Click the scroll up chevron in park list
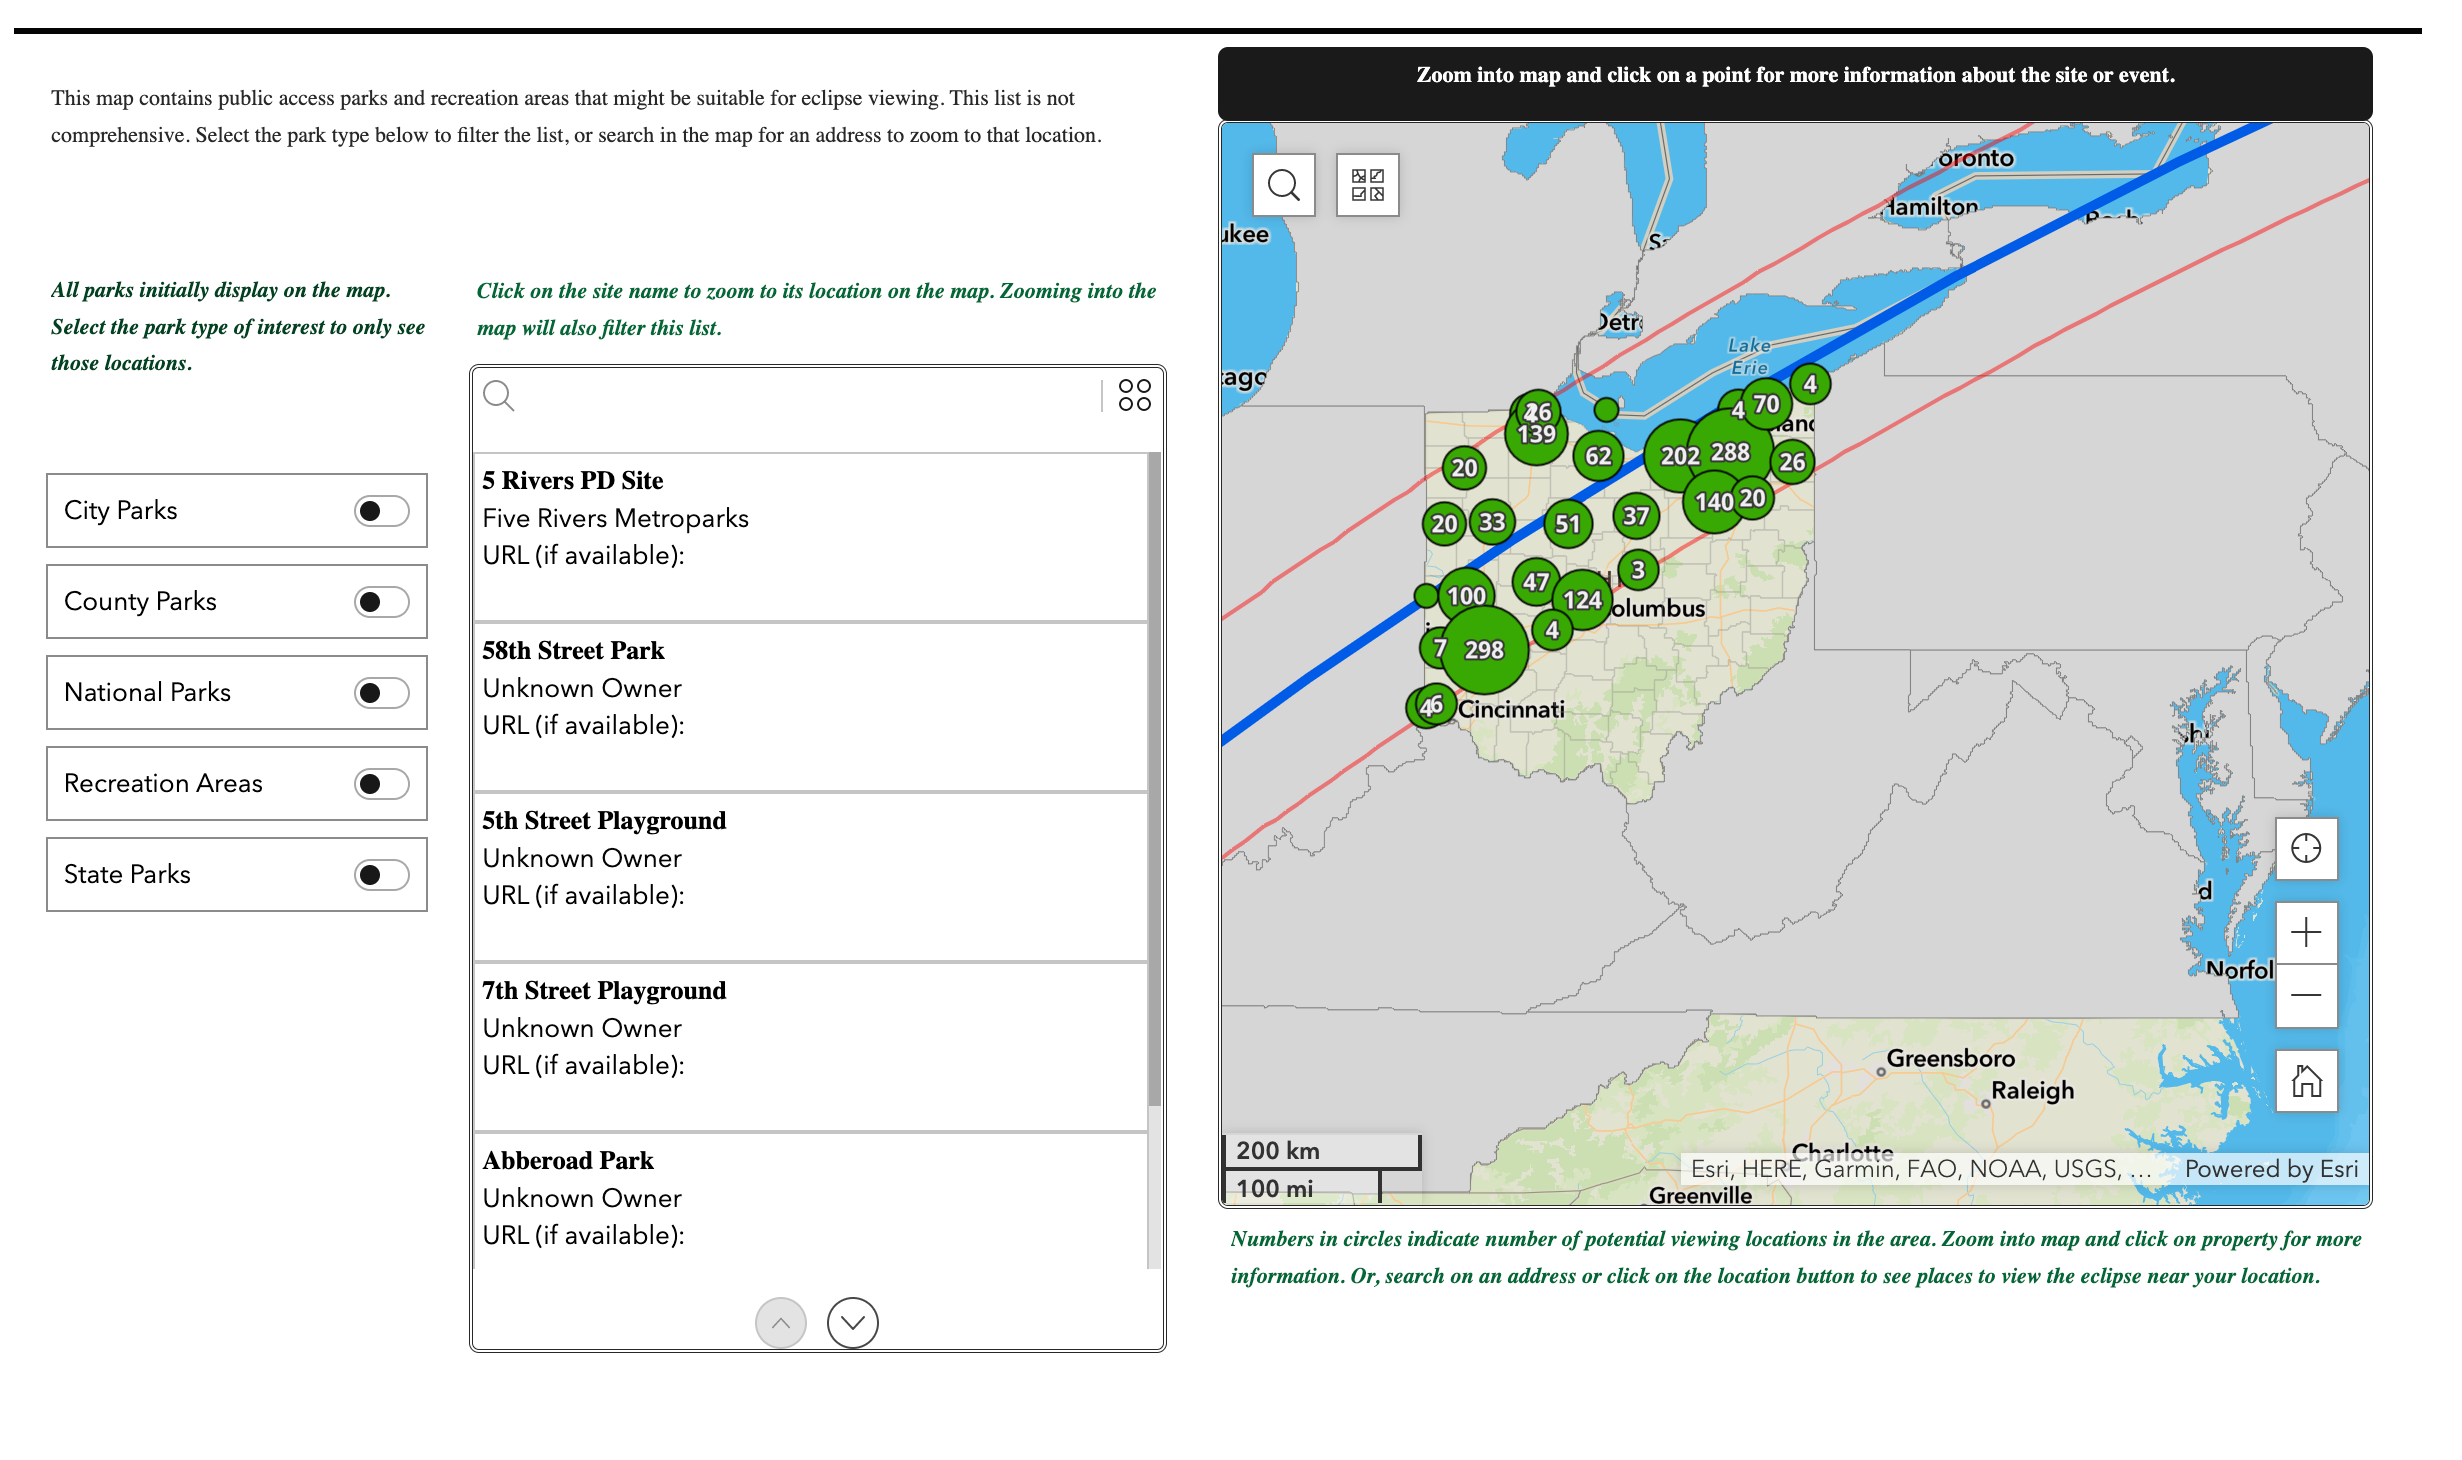The image size is (2462, 1460). 782,1317
